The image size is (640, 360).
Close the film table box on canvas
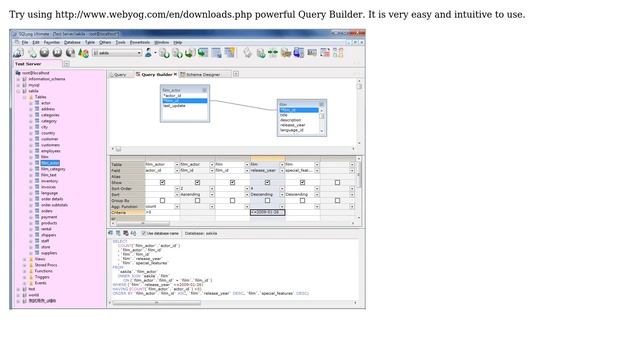[321, 104]
